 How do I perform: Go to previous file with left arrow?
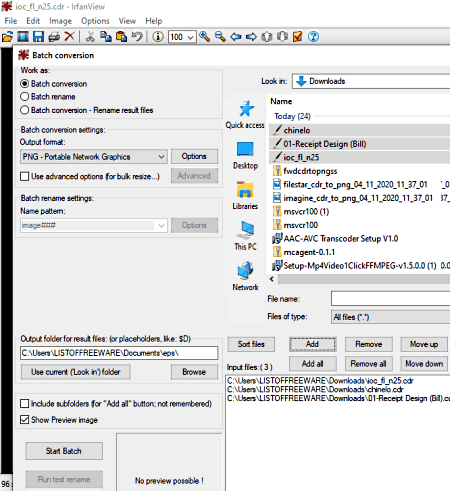coord(236,37)
